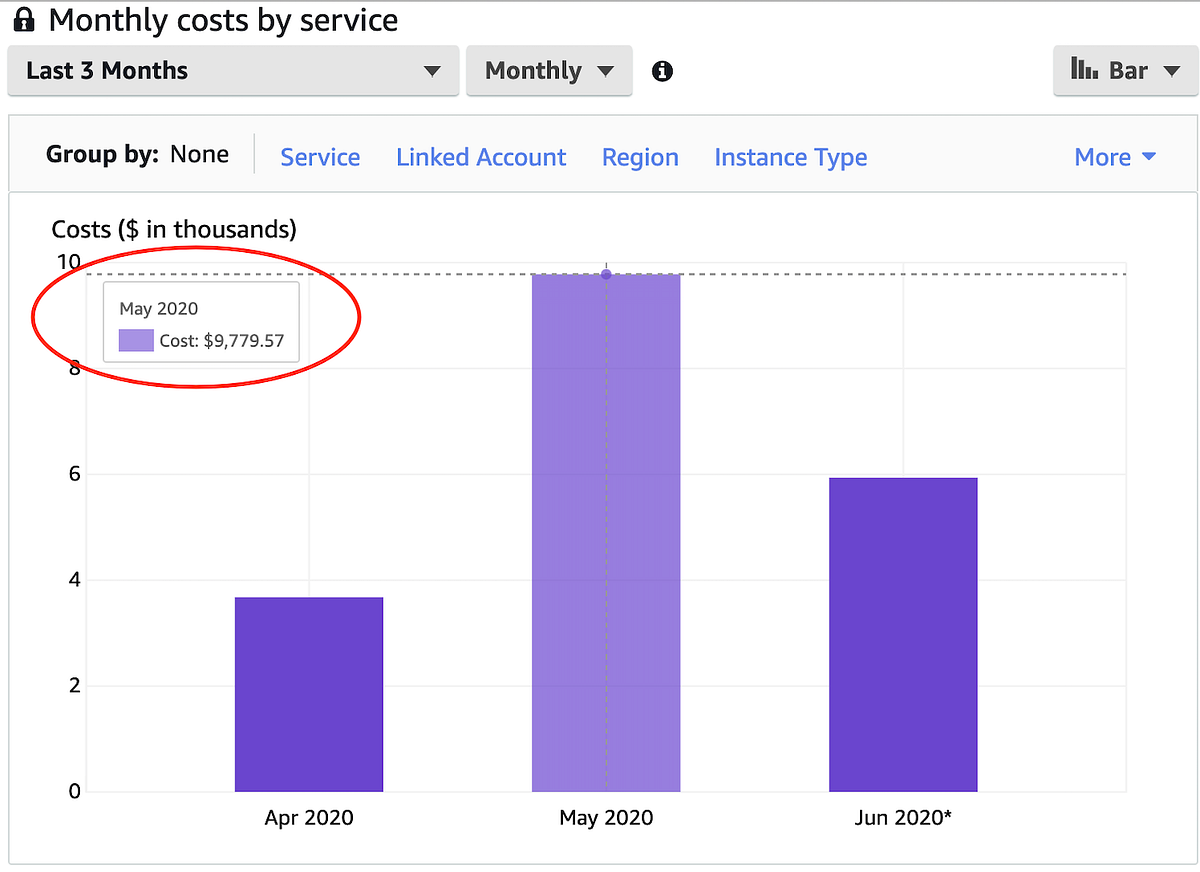The image size is (1200, 872).
Task: Group costs by Linked Account
Action: tap(481, 157)
